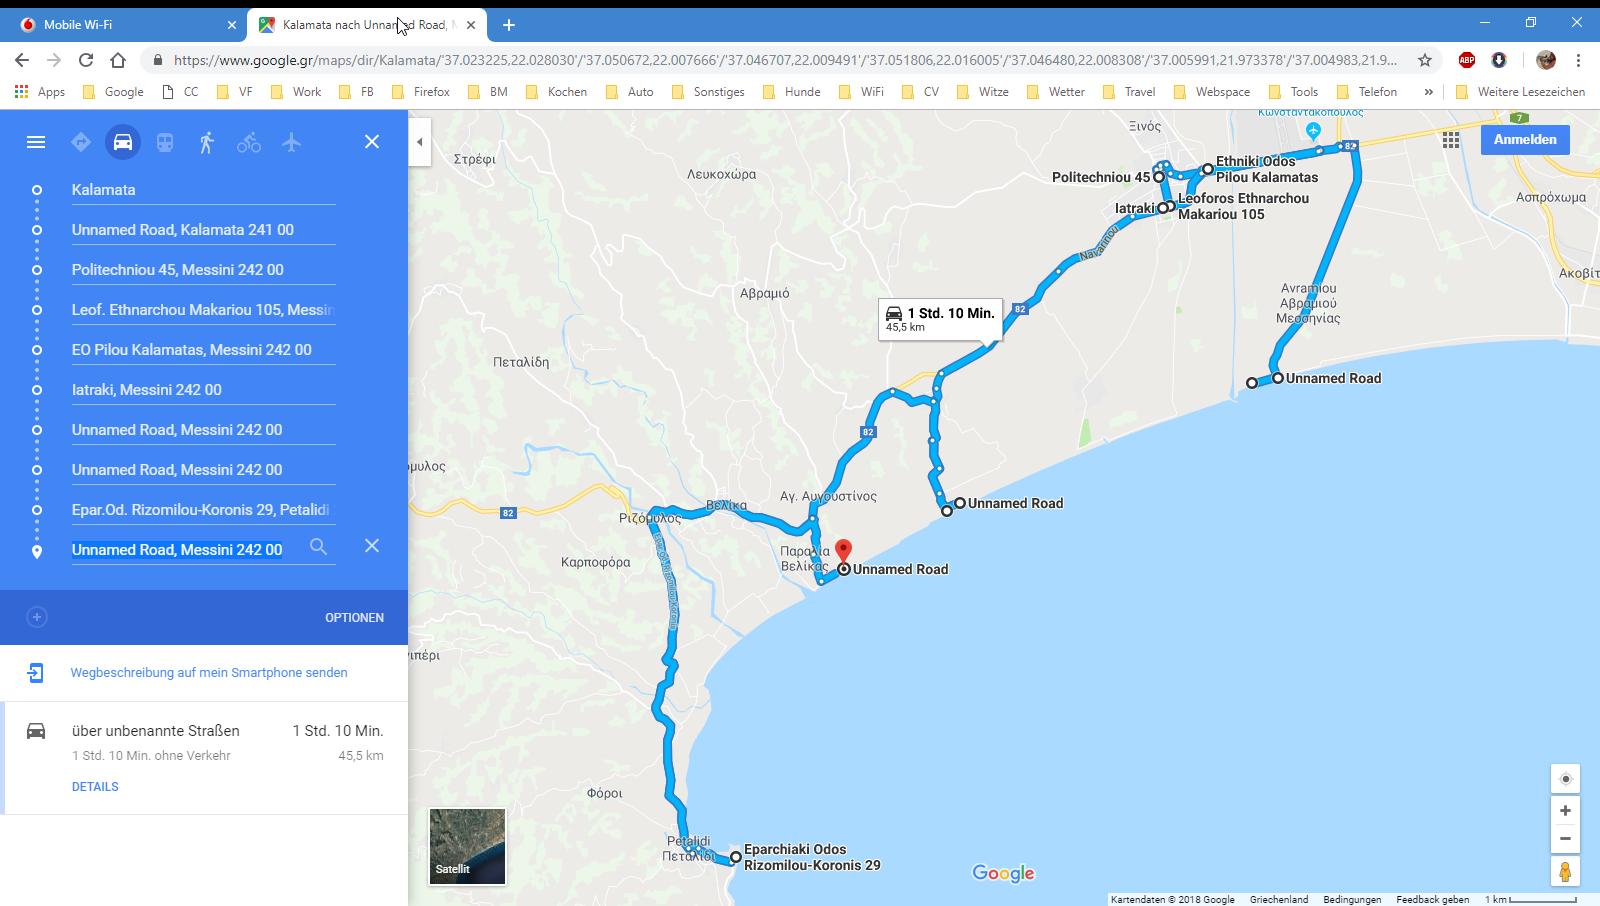The image size is (1600, 906).
Task: Select the public transit travel mode
Action: pos(165,142)
